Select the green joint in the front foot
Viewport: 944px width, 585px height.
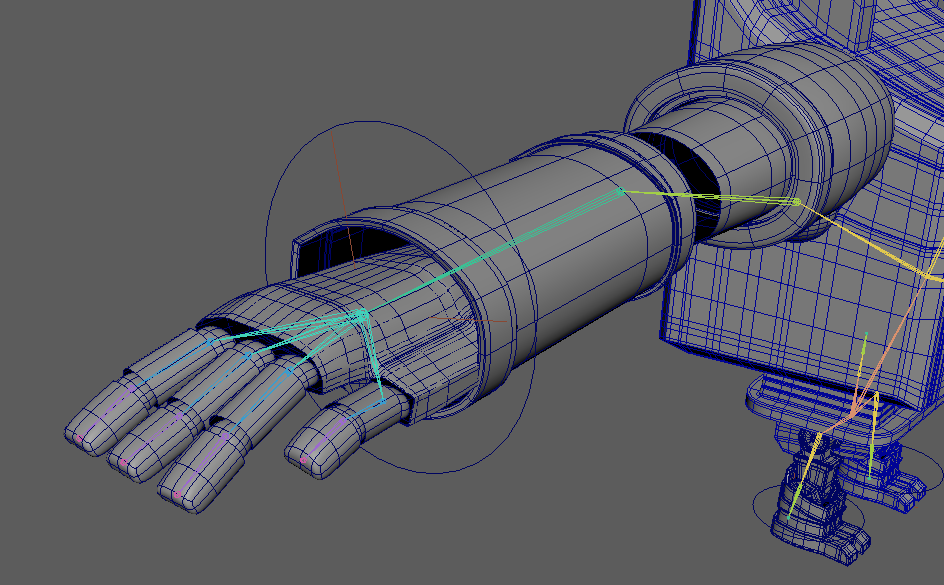tap(789, 517)
